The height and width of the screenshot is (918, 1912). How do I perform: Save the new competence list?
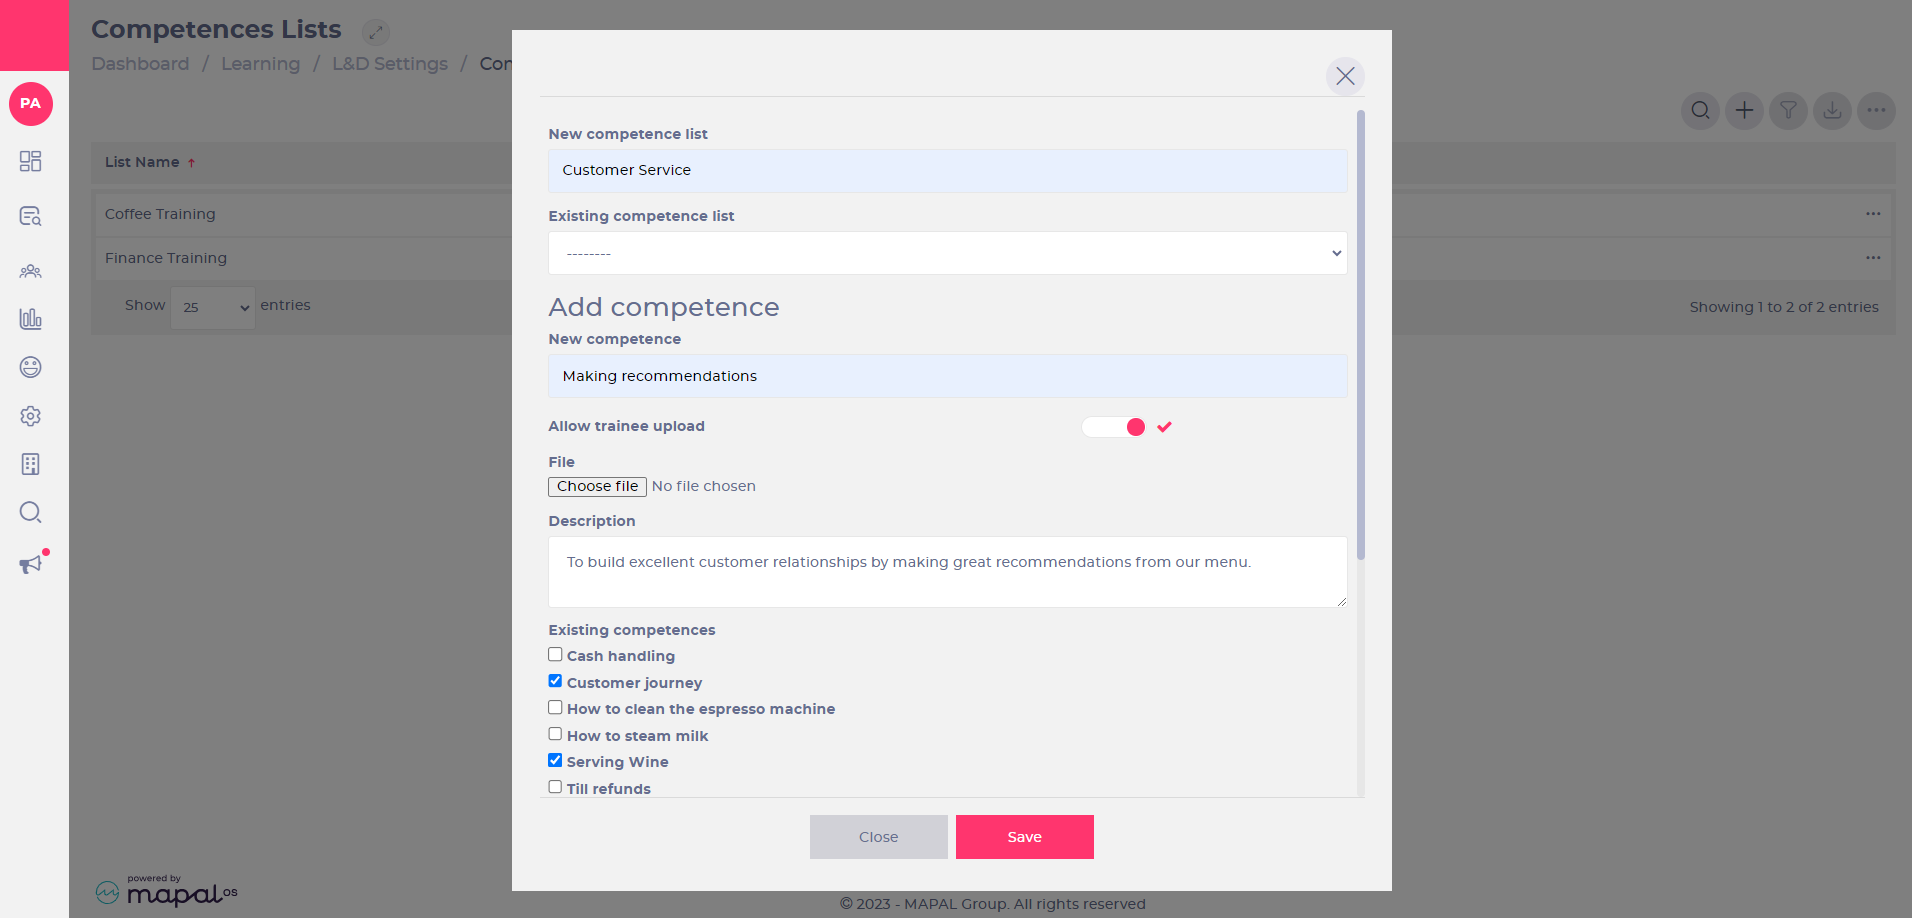(1024, 837)
